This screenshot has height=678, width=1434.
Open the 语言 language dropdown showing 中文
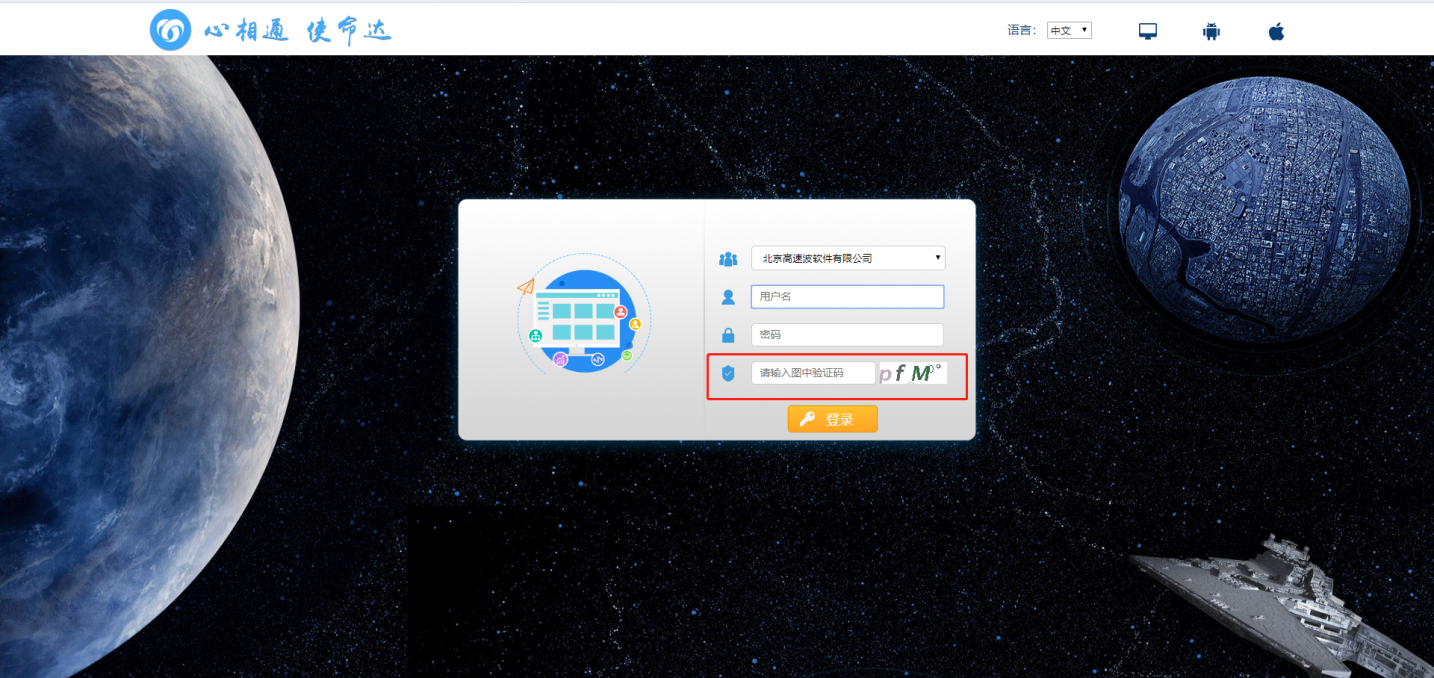click(1069, 31)
